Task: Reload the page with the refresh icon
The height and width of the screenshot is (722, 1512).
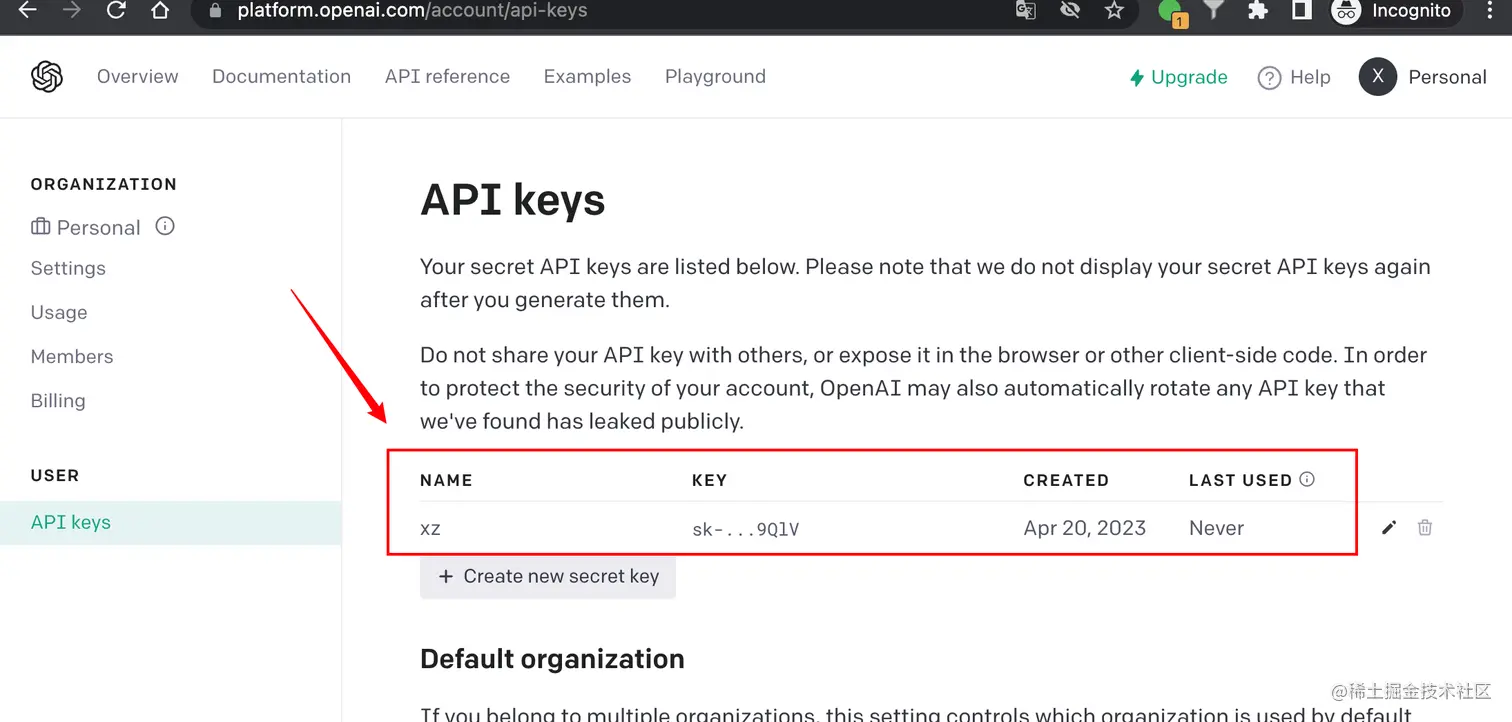Action: (x=116, y=11)
